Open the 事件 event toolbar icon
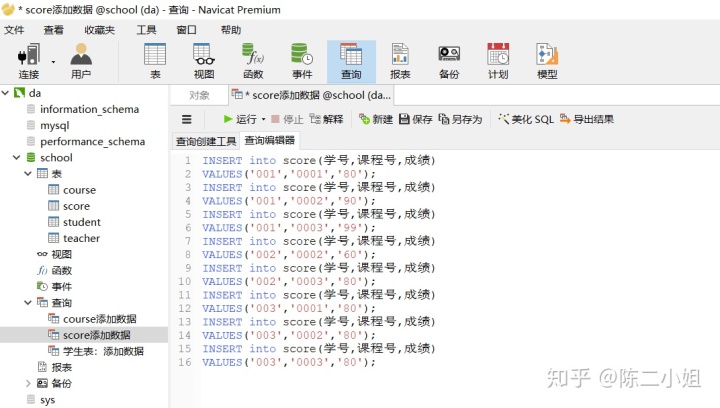720x408 pixels. tap(302, 61)
